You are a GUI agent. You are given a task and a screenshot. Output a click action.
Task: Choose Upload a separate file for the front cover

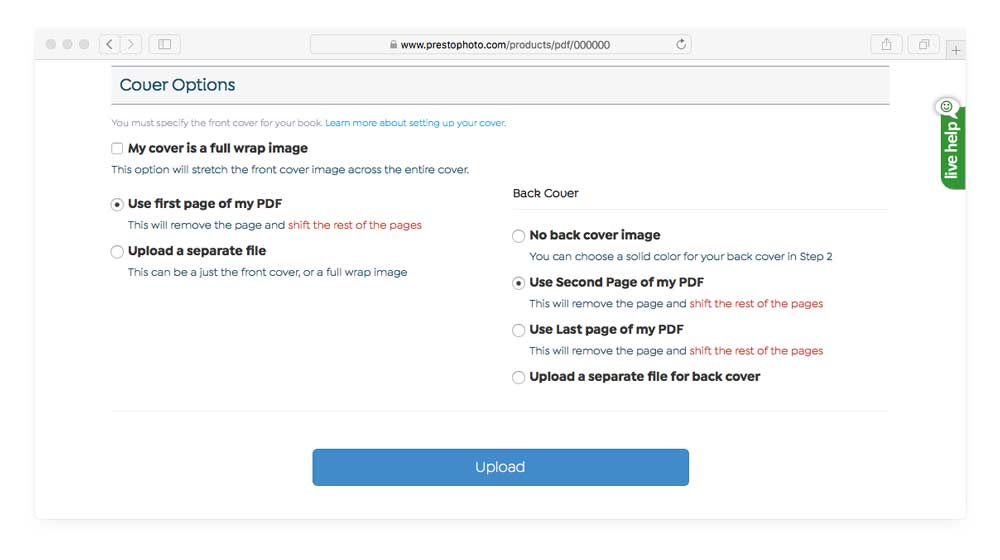coord(117,251)
